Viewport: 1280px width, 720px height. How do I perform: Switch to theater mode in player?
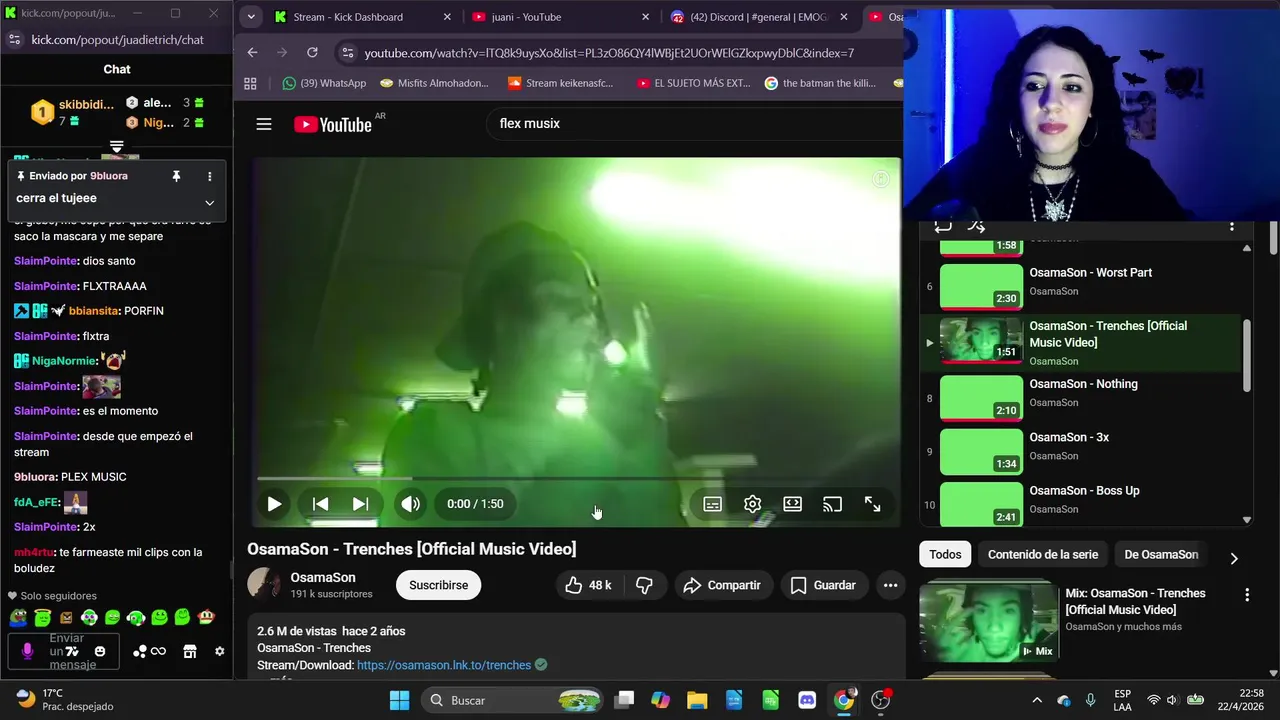[793, 504]
